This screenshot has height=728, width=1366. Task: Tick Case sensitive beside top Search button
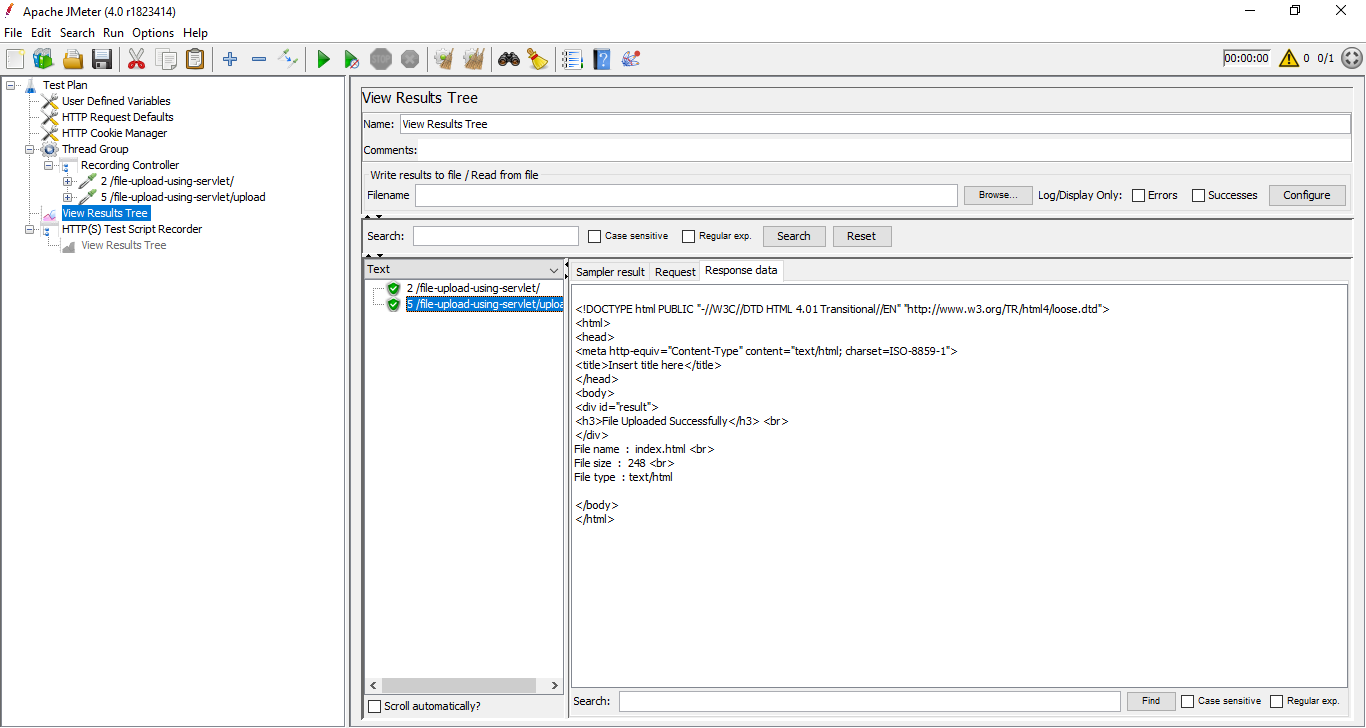click(x=595, y=236)
